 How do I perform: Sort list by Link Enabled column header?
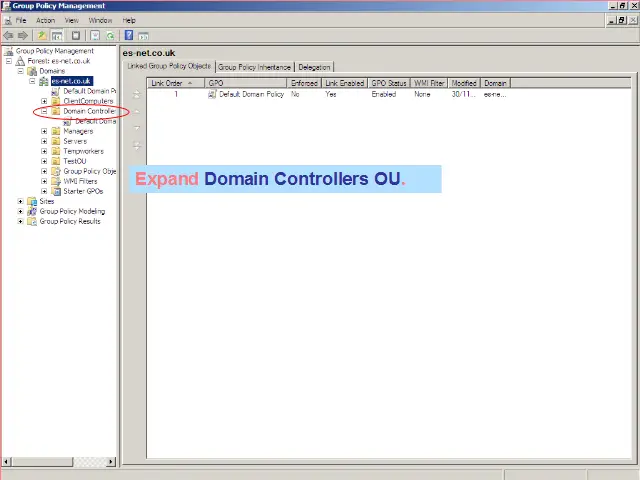pos(344,83)
